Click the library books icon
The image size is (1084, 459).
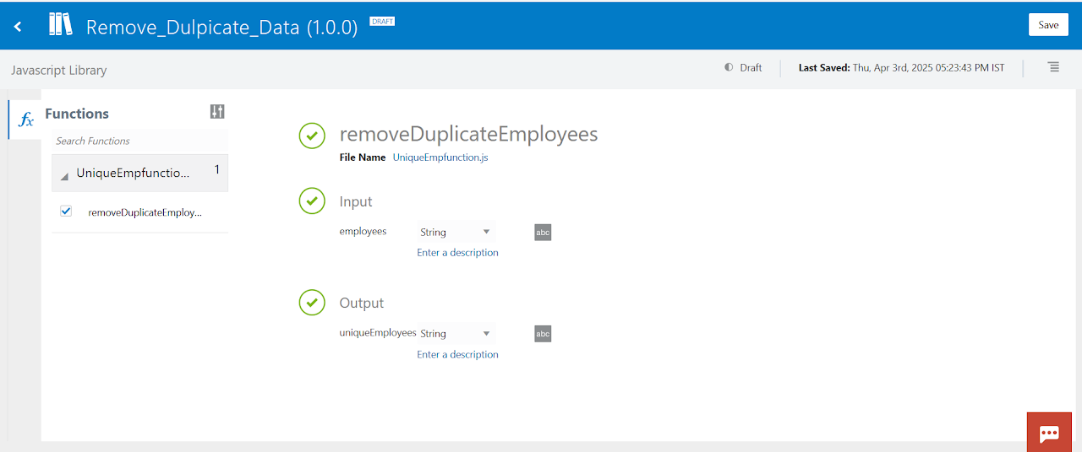(x=60, y=25)
